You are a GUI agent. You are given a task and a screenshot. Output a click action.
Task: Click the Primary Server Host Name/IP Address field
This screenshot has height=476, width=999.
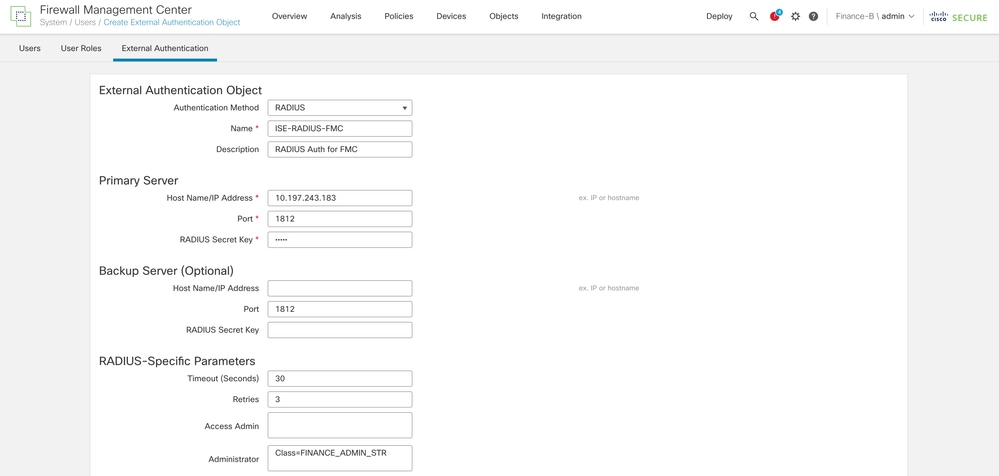[340, 198]
